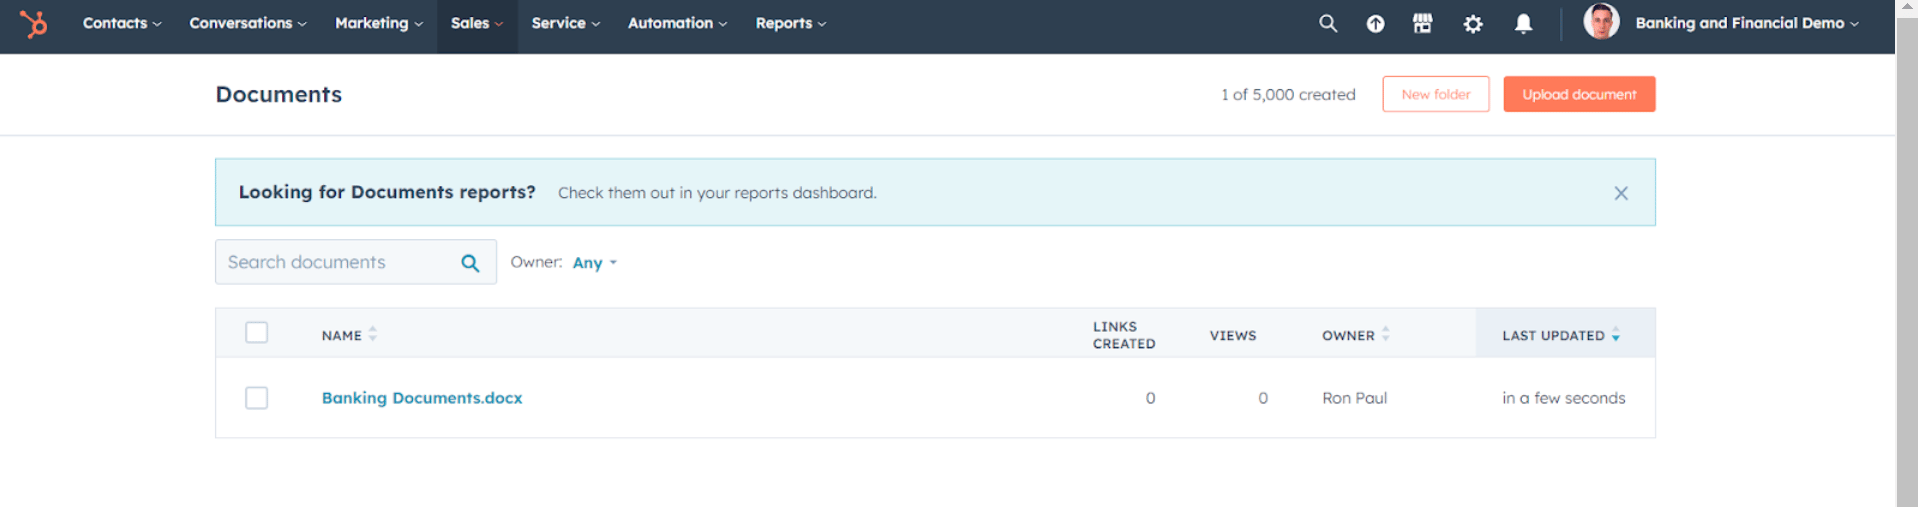Image resolution: width=1918 pixels, height=507 pixels.
Task: Open the Marketplace storefront icon
Action: click(1422, 23)
